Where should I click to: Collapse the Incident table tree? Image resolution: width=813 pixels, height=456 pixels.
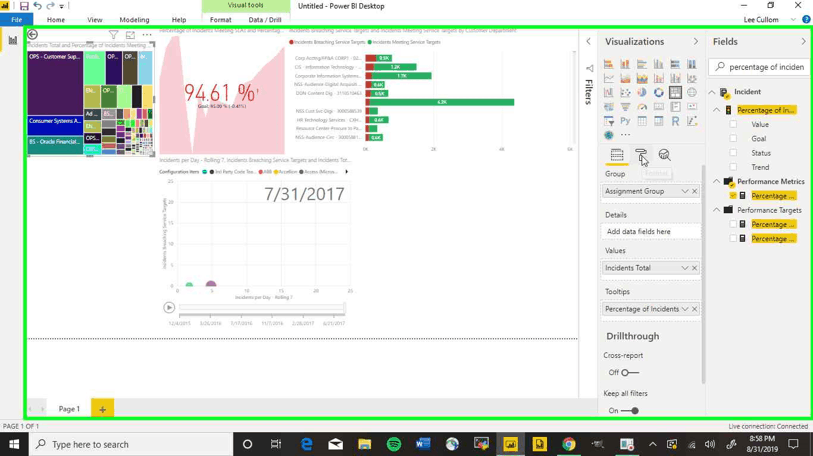[713, 92]
